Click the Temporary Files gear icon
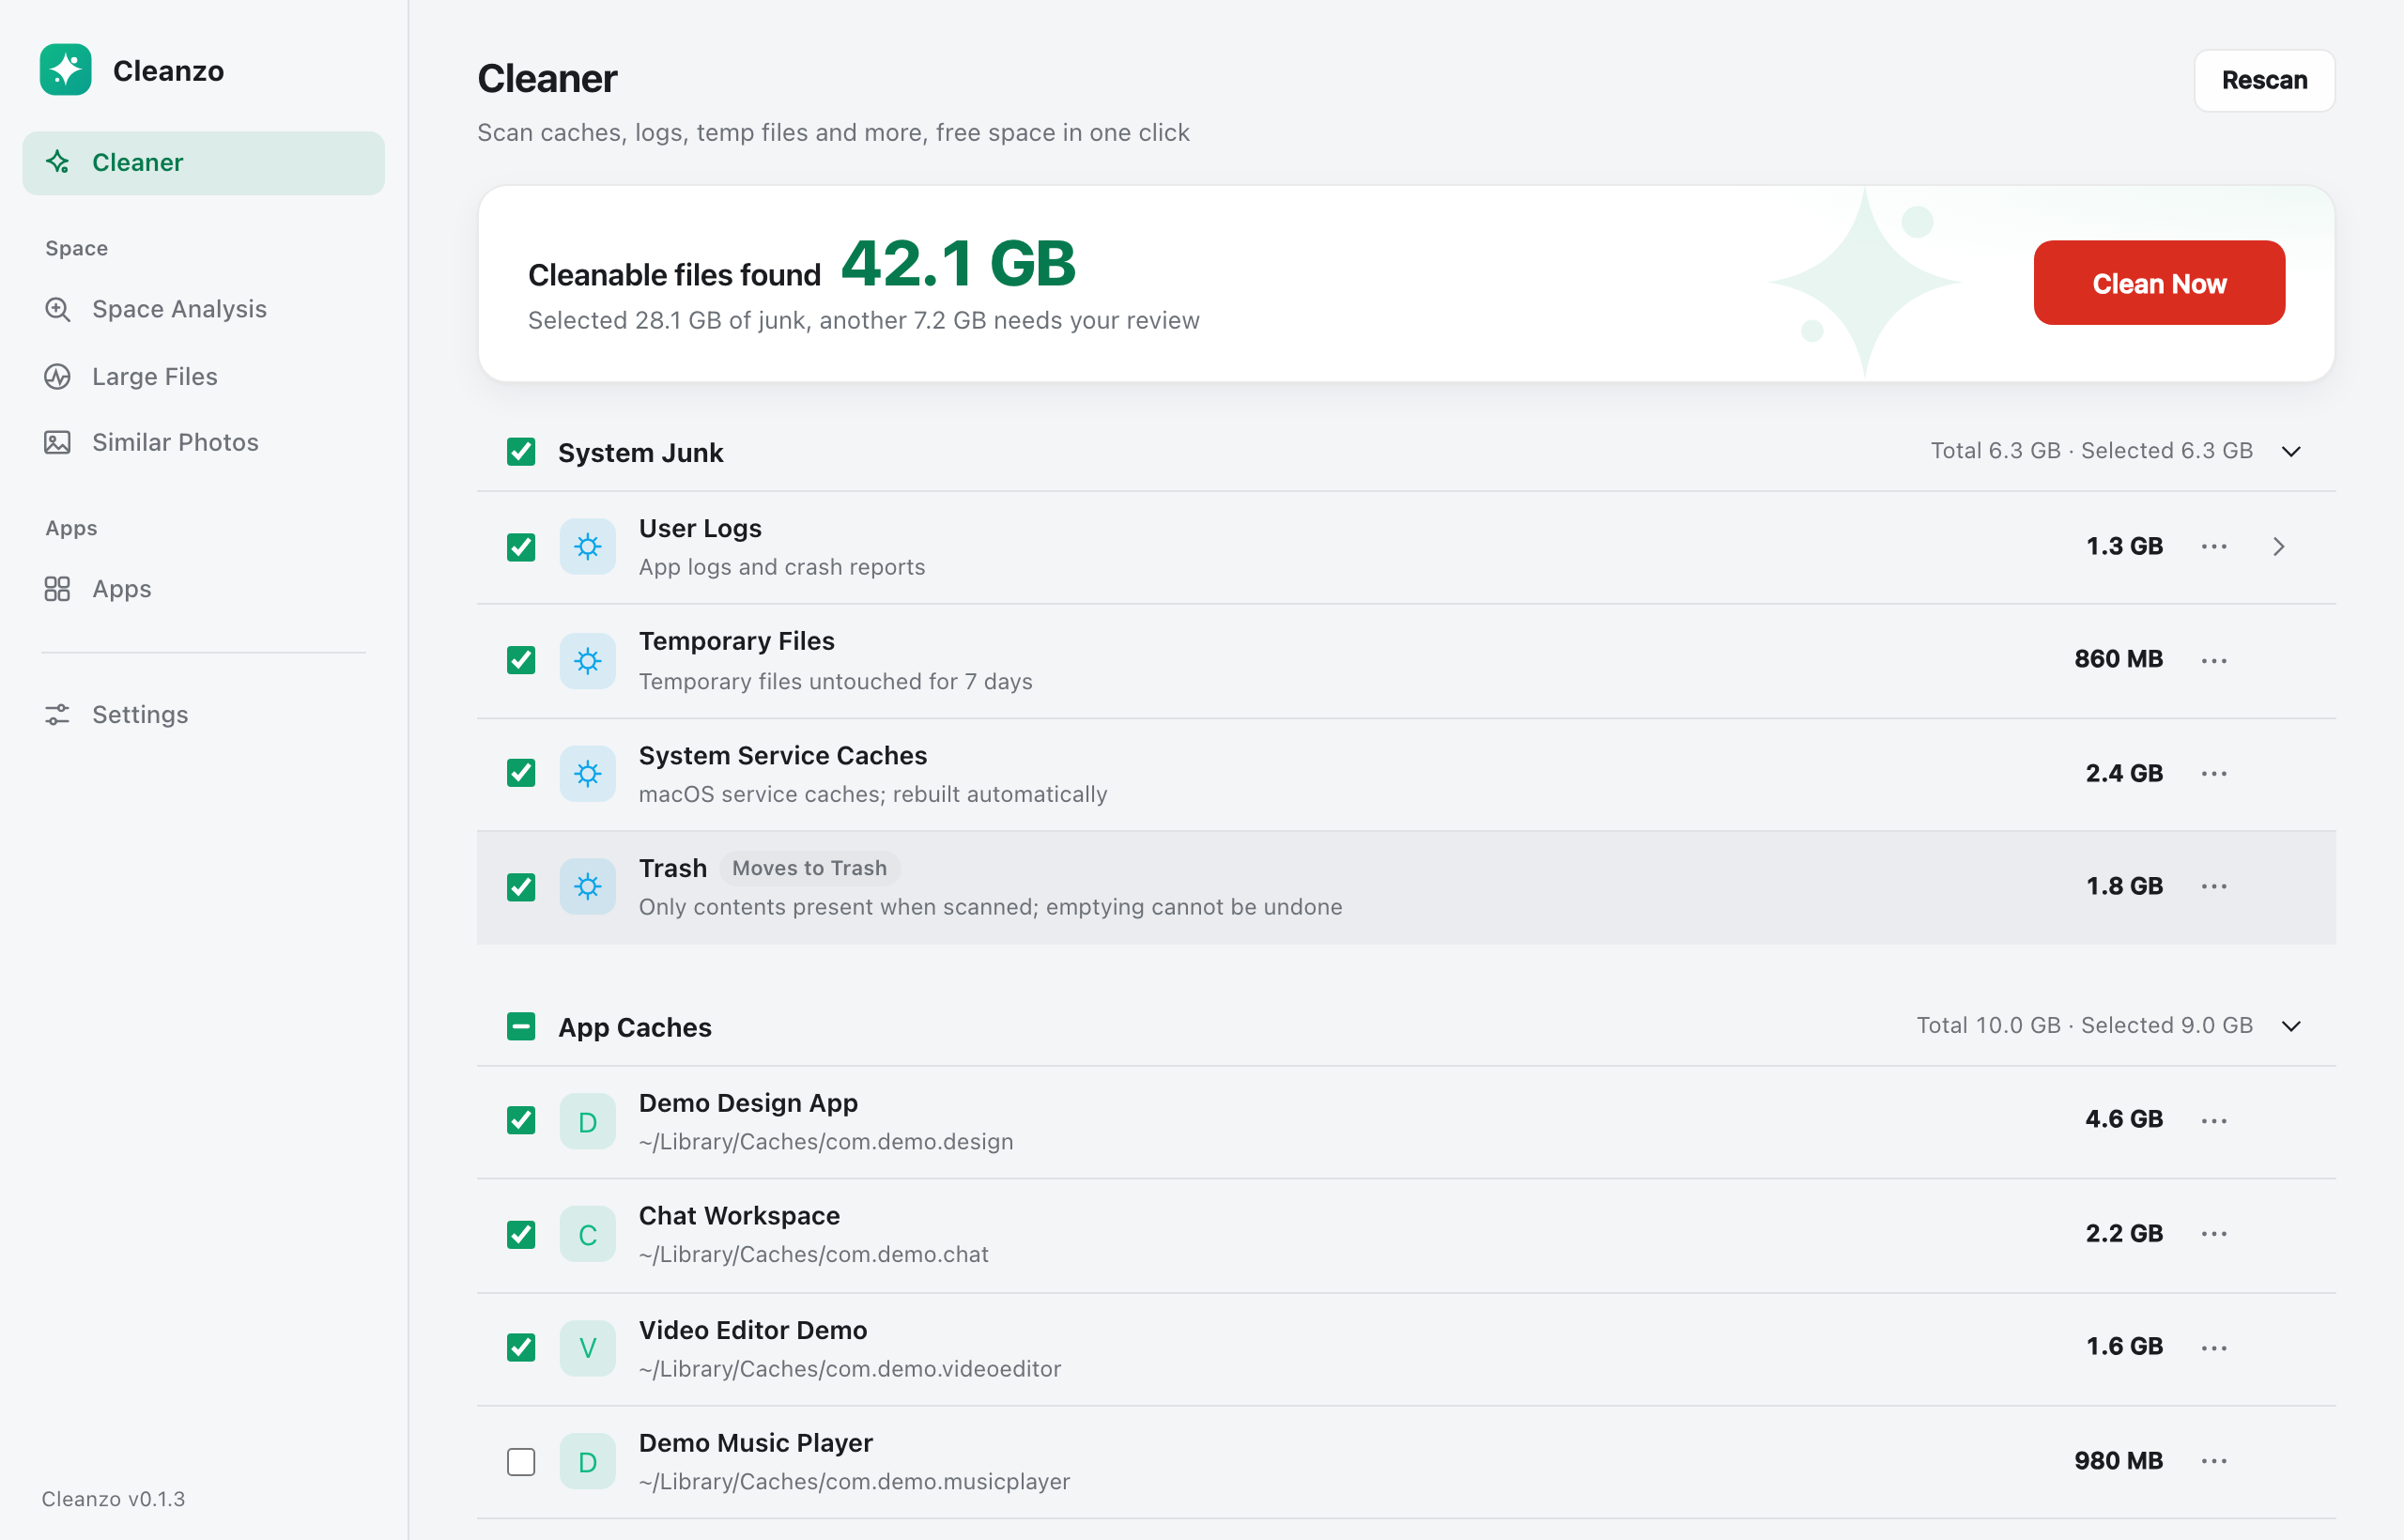The height and width of the screenshot is (1540, 2404). click(x=588, y=660)
